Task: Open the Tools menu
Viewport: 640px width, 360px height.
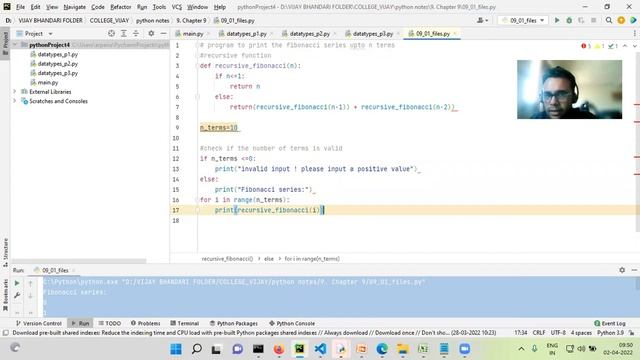Action: click(x=159, y=7)
